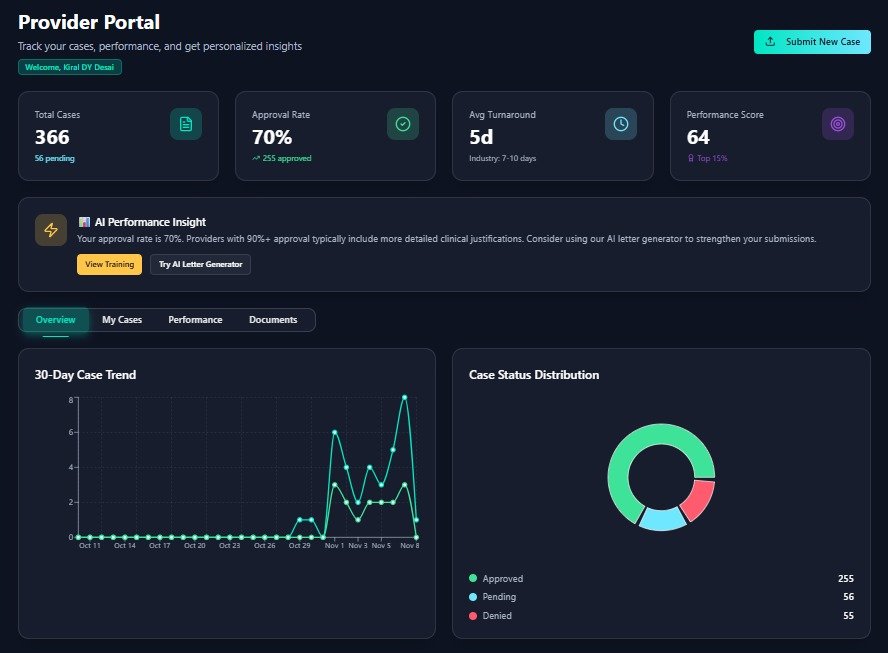Click the target icon in Performance Score card

point(837,124)
